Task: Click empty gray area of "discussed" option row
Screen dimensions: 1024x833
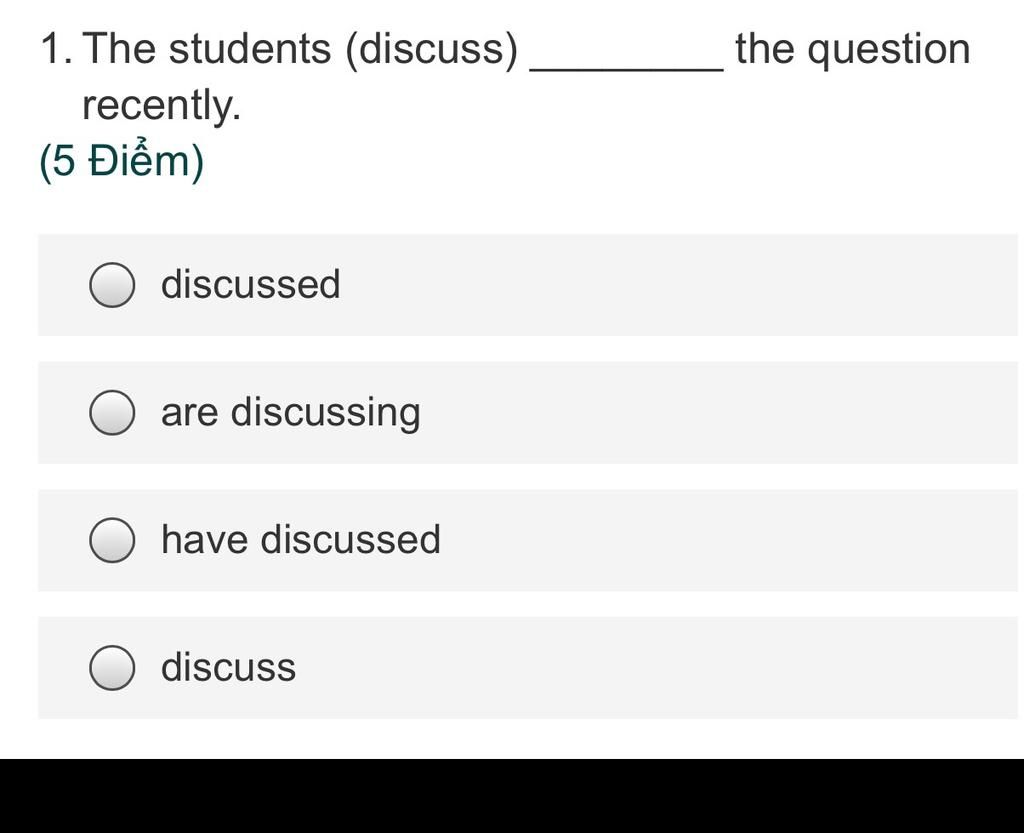Action: [679, 285]
